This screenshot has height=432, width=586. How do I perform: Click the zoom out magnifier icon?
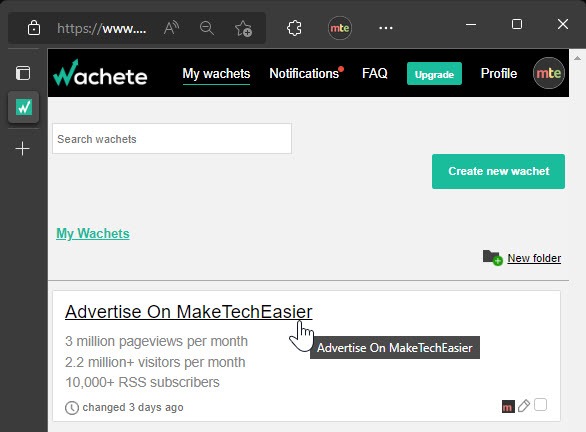coord(207,28)
